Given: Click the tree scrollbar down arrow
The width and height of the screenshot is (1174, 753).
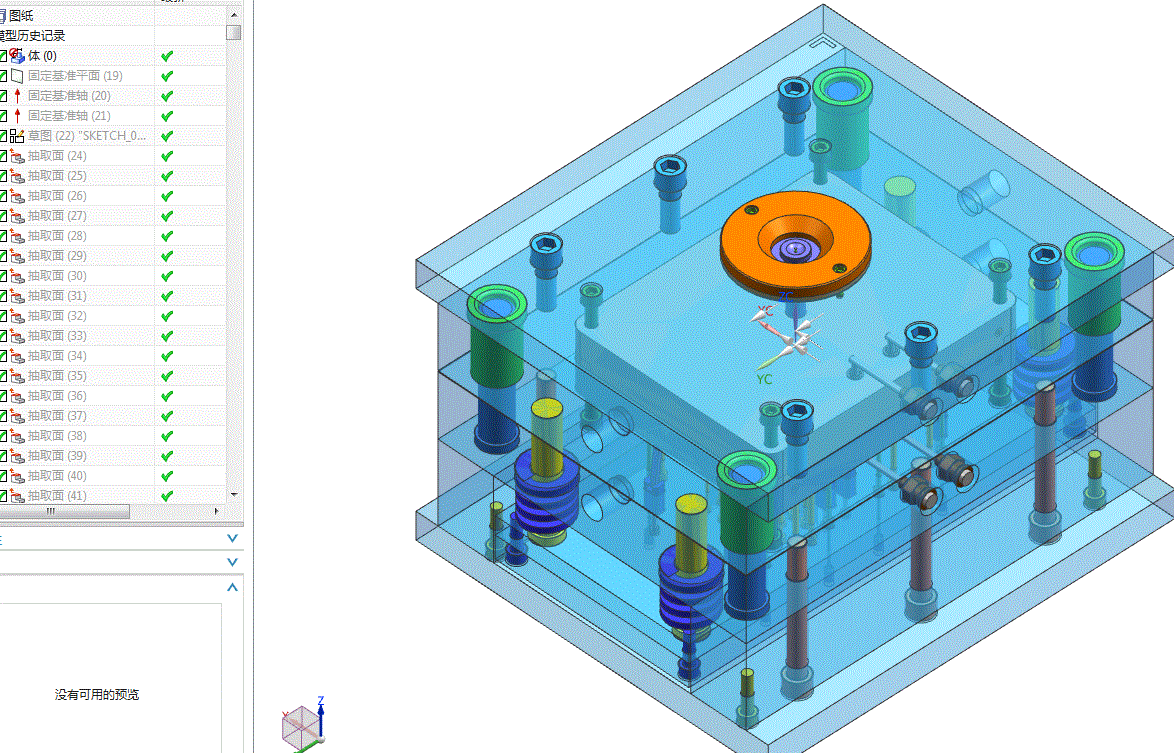Looking at the screenshot, I should [234, 495].
